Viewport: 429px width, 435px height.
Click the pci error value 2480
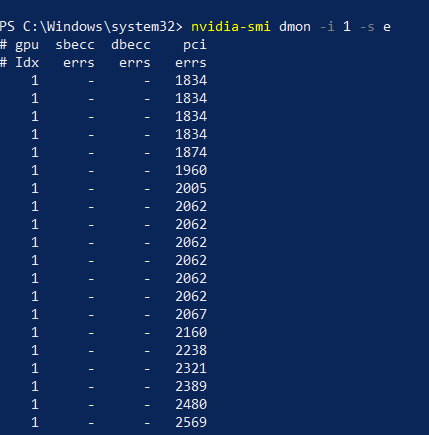click(x=191, y=405)
